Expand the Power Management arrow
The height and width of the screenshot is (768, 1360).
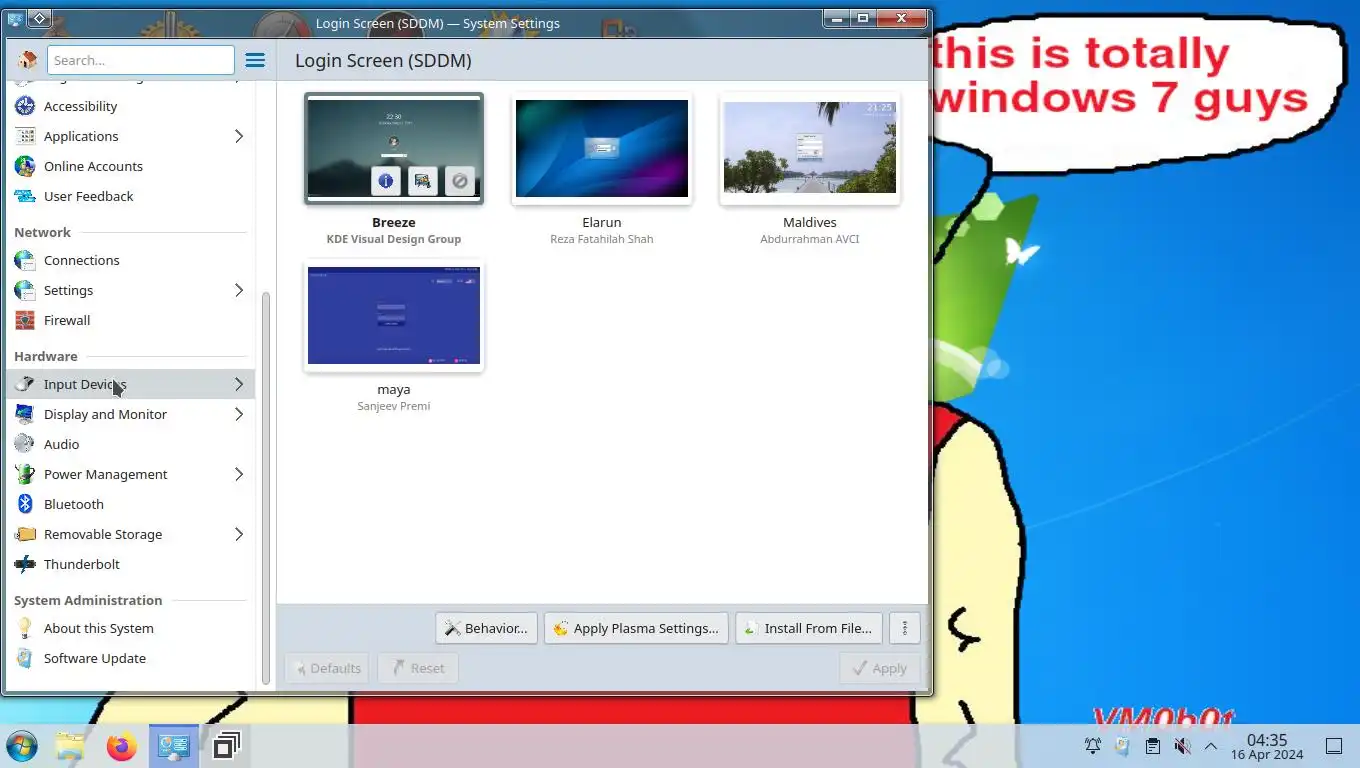tap(239, 474)
